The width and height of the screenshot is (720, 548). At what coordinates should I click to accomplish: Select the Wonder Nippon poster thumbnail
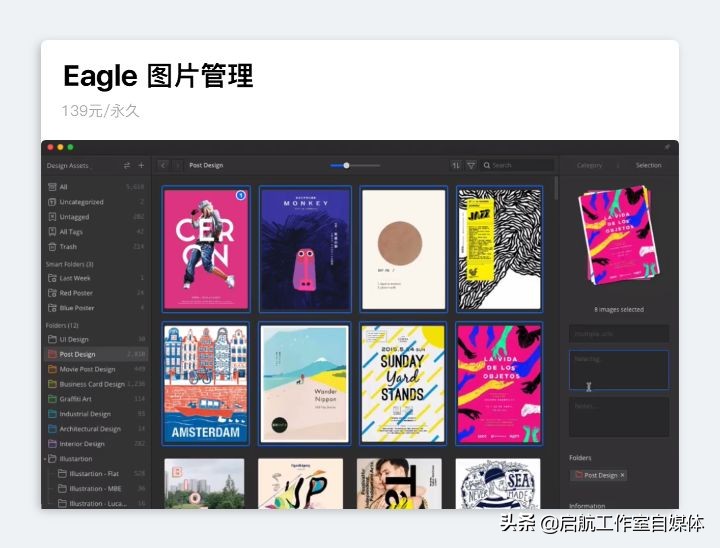[x=304, y=384]
